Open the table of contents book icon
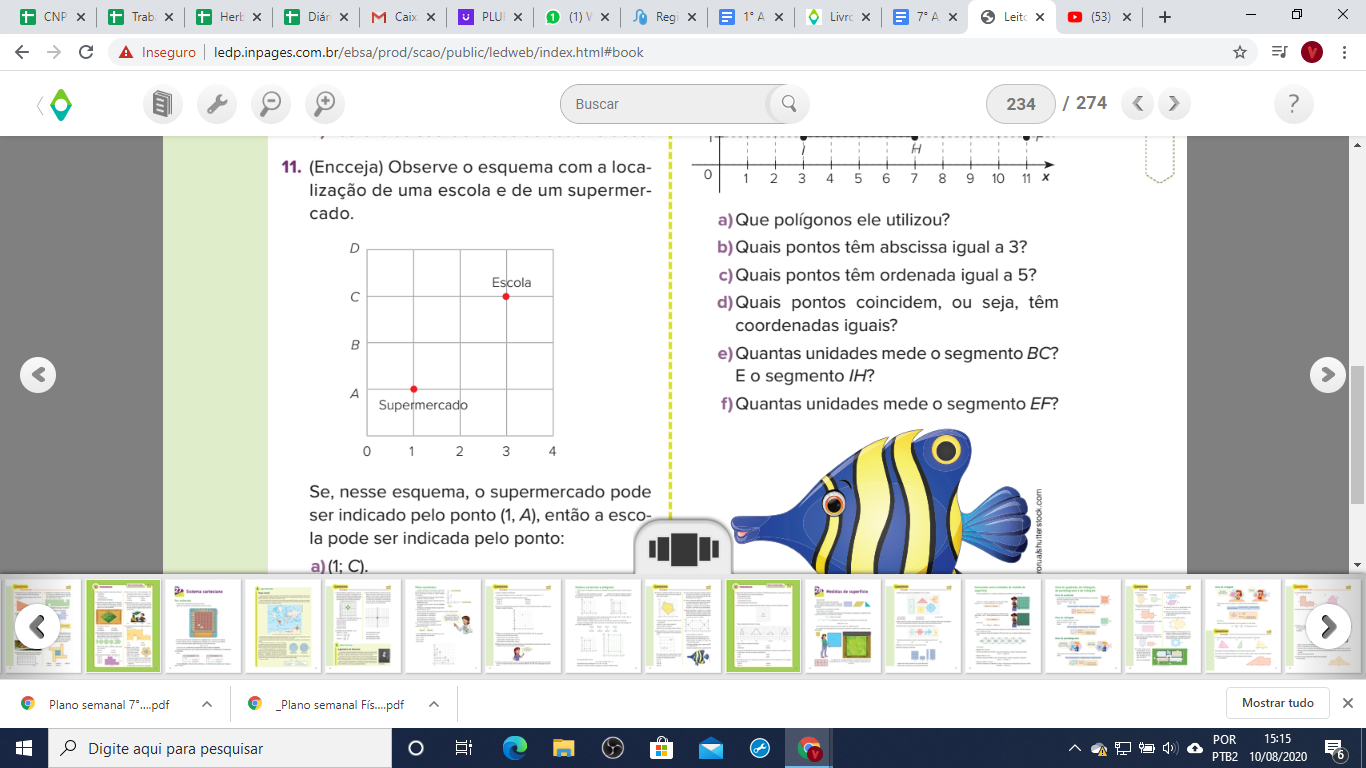The height and width of the screenshot is (768, 1366). [x=162, y=104]
